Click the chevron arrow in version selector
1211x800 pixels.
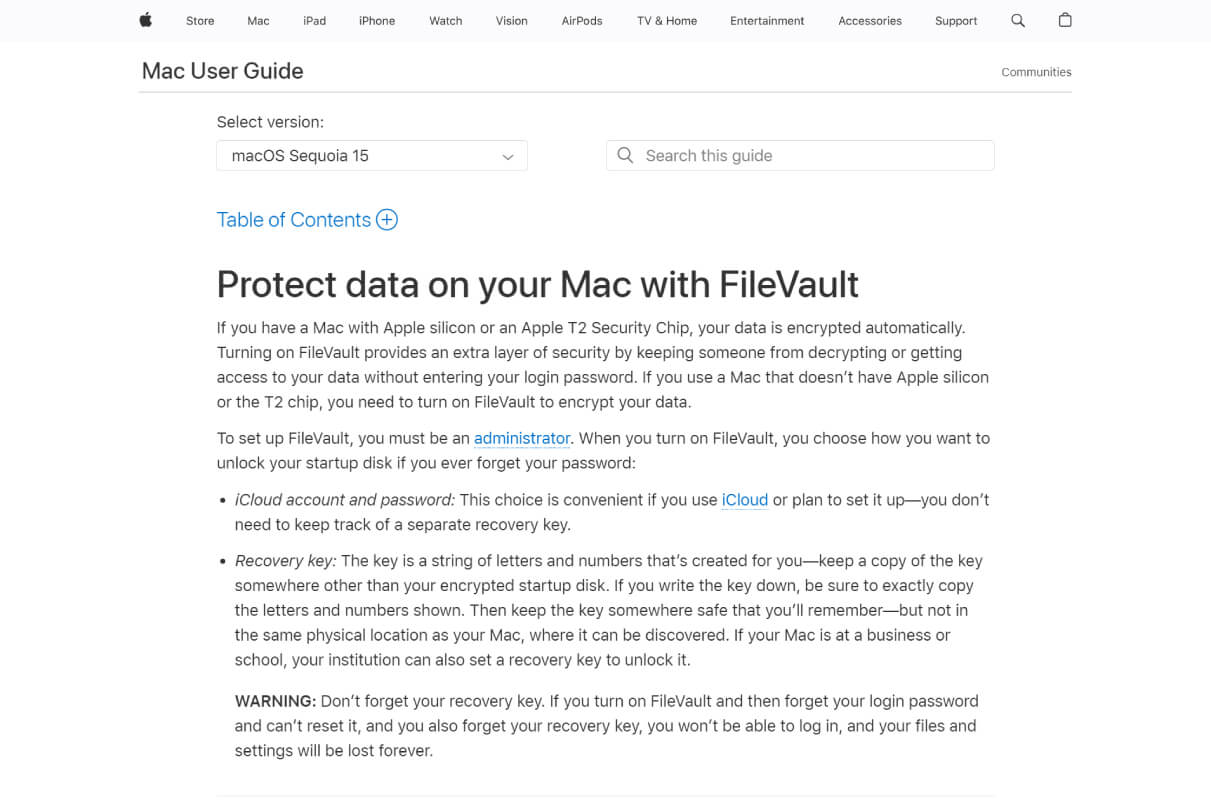(x=508, y=157)
